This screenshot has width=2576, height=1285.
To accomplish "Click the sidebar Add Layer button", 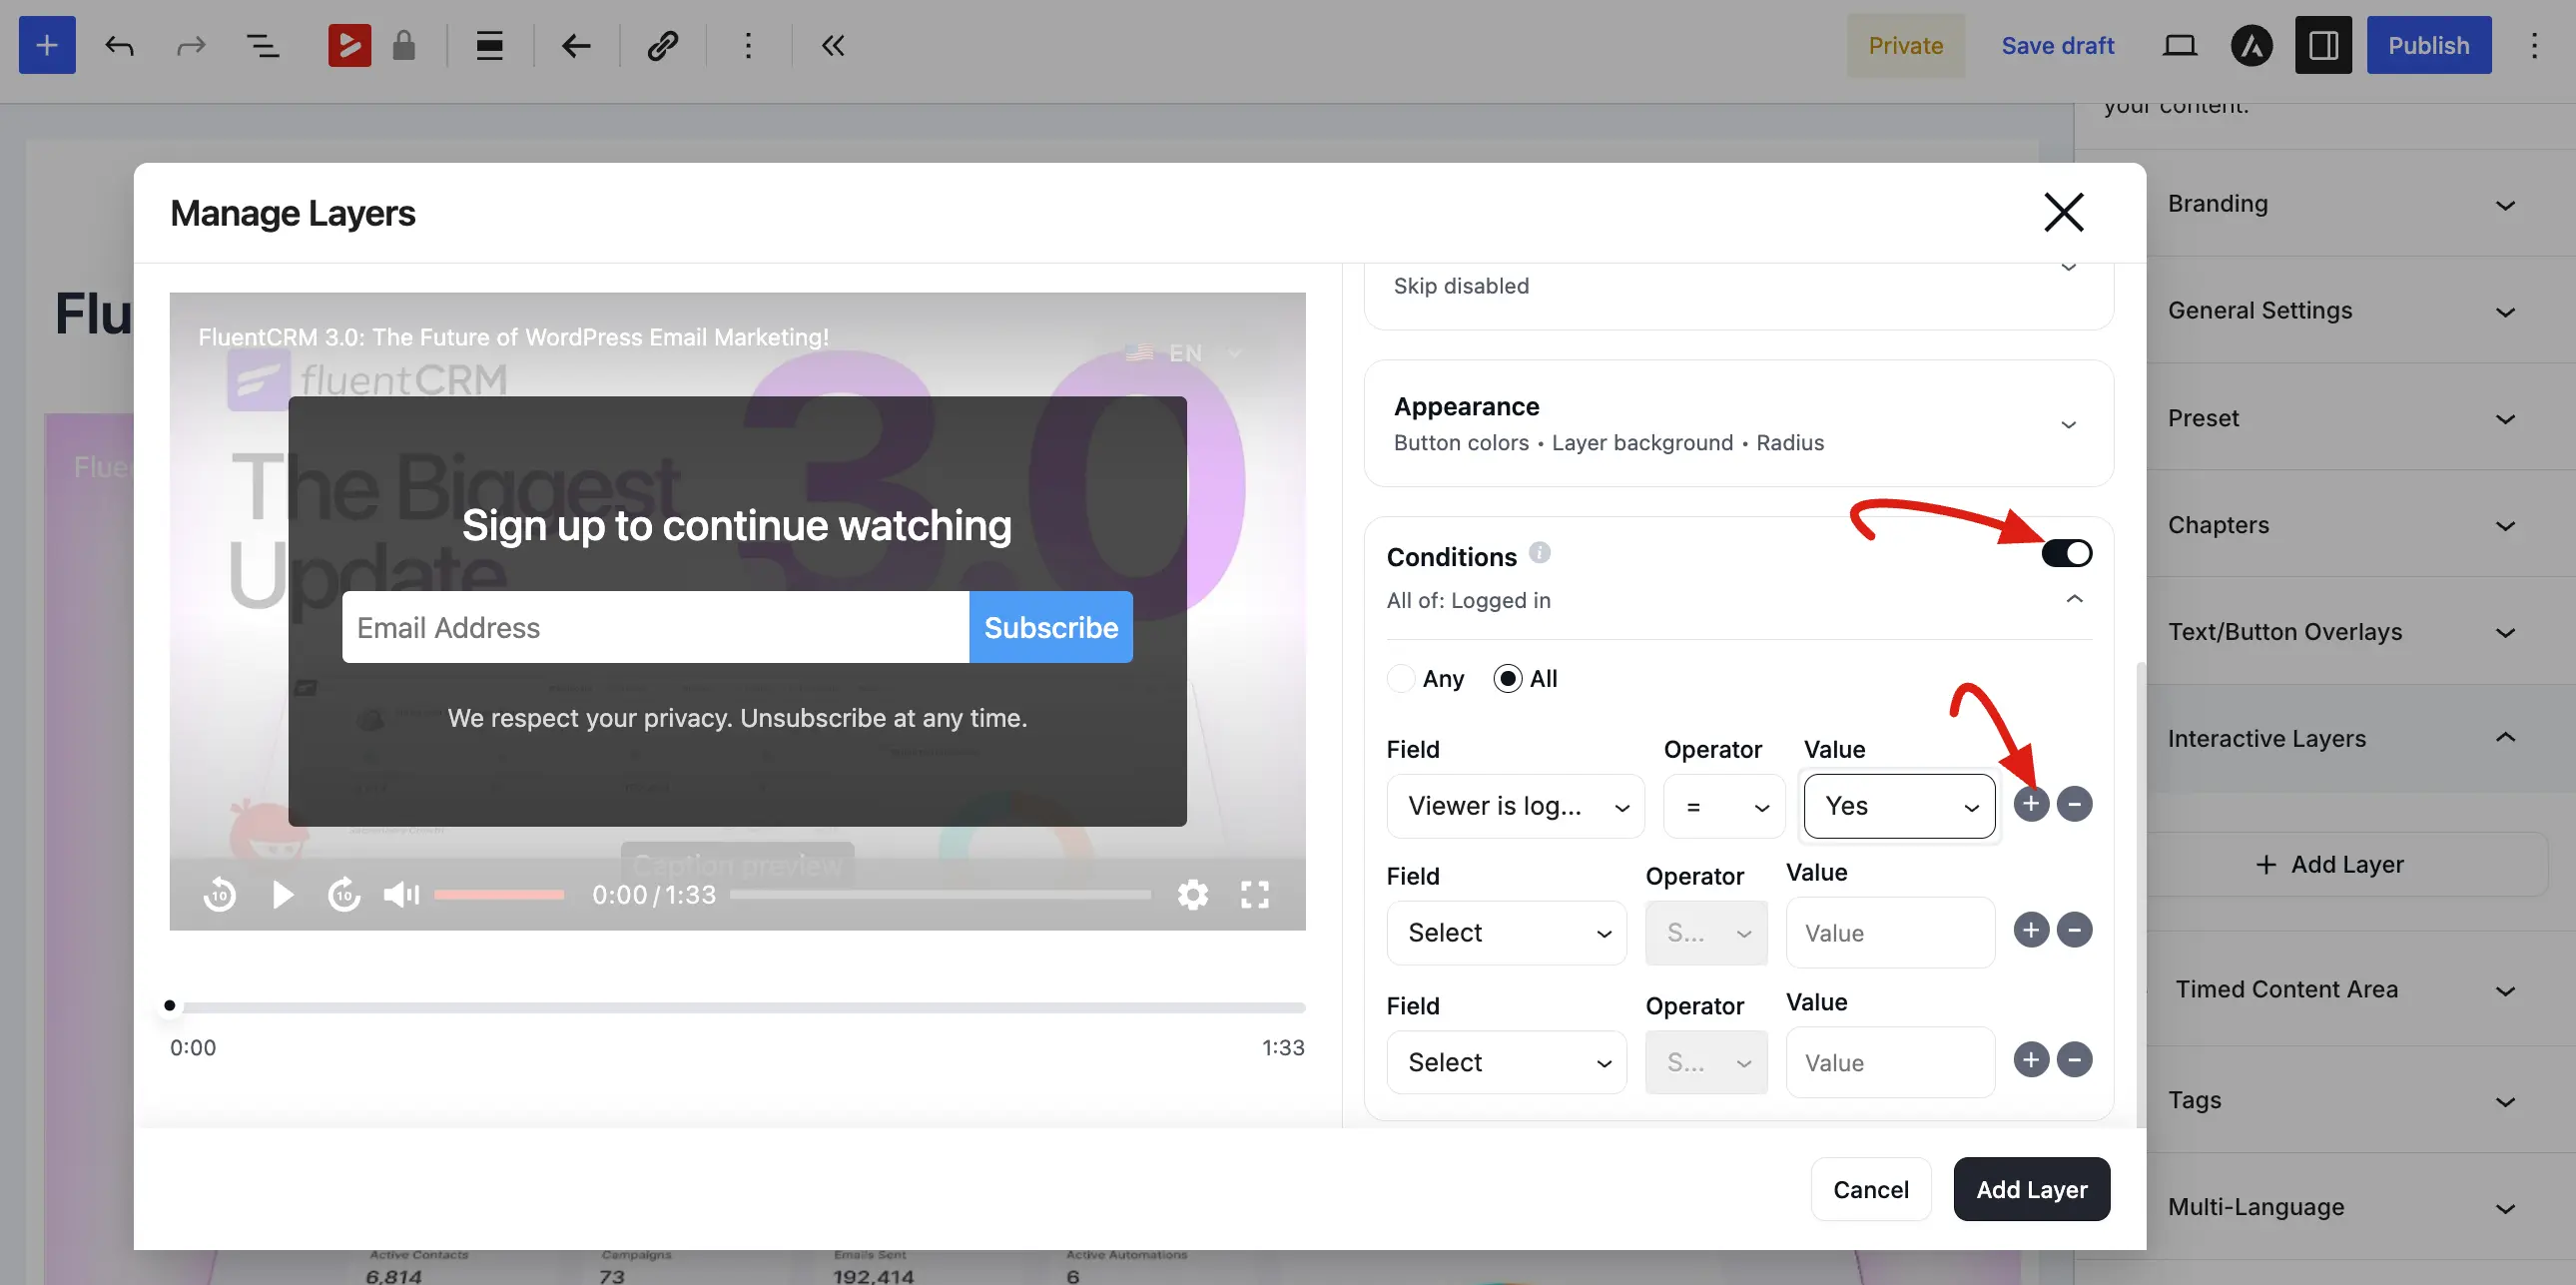I will click(2330, 864).
